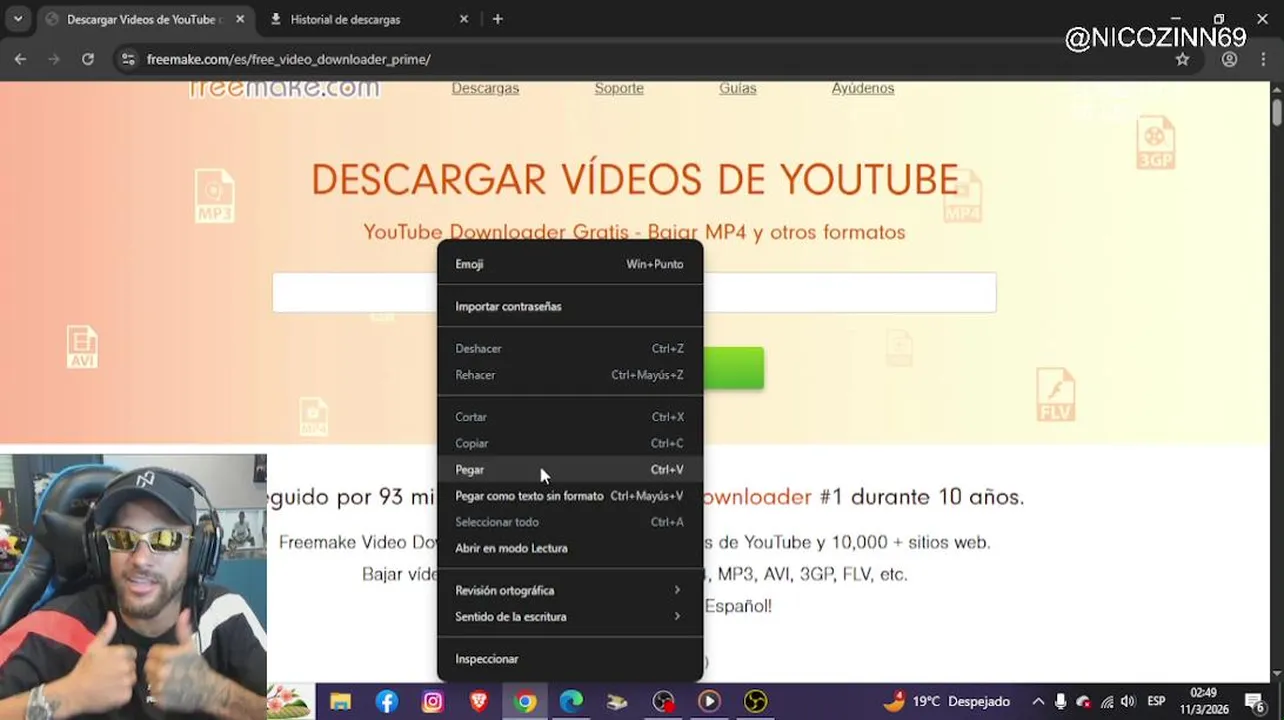Click the orange play-button taskbar app
The width and height of the screenshot is (1284, 720).
[709, 702]
